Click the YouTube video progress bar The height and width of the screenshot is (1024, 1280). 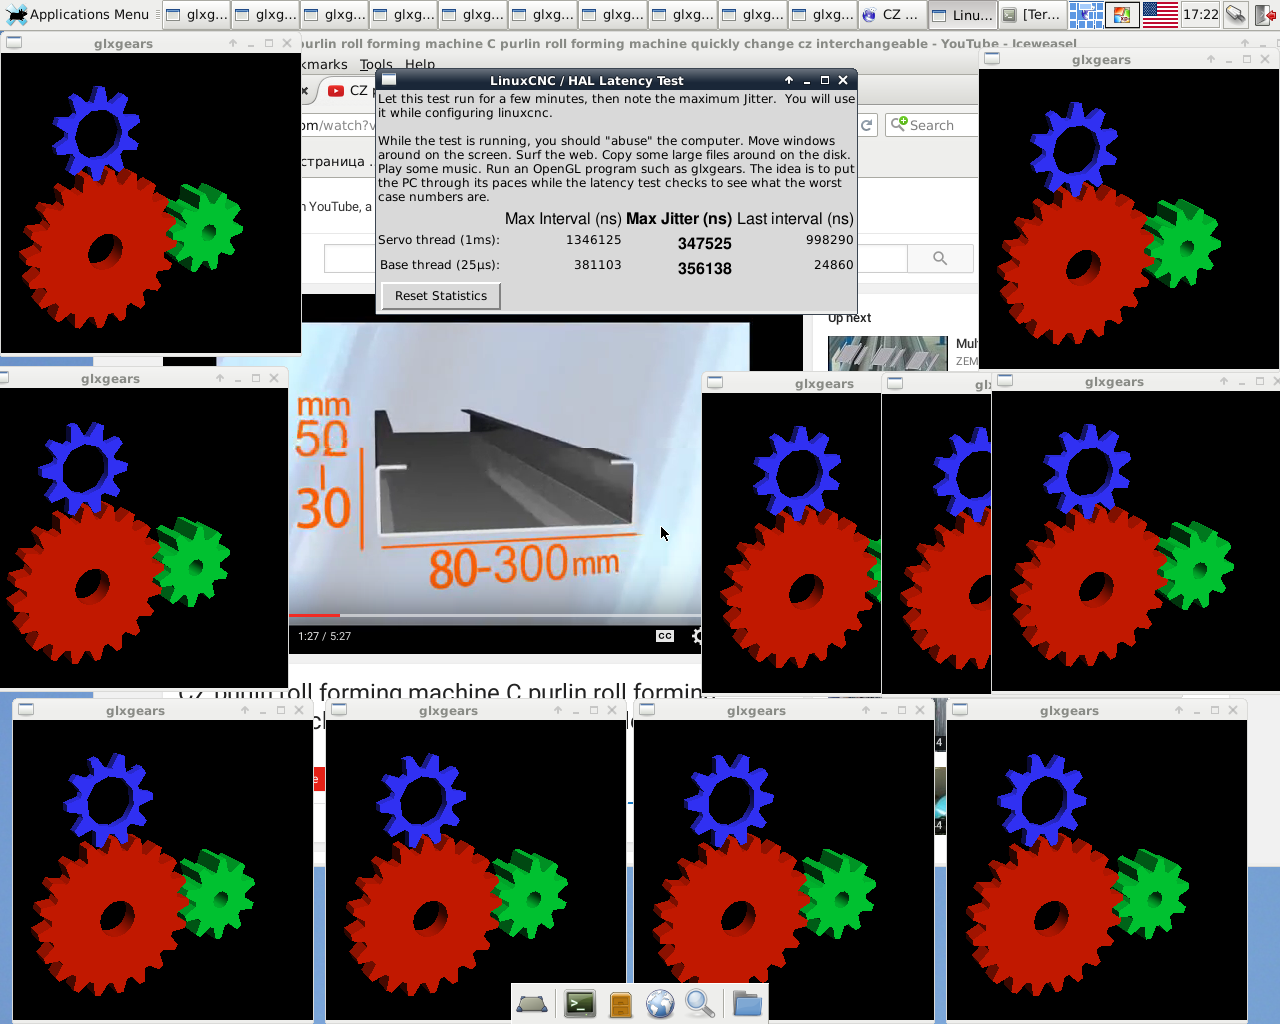coord(495,615)
